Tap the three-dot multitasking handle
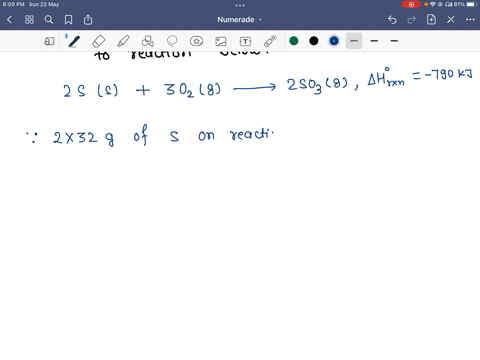 click(240, 5)
